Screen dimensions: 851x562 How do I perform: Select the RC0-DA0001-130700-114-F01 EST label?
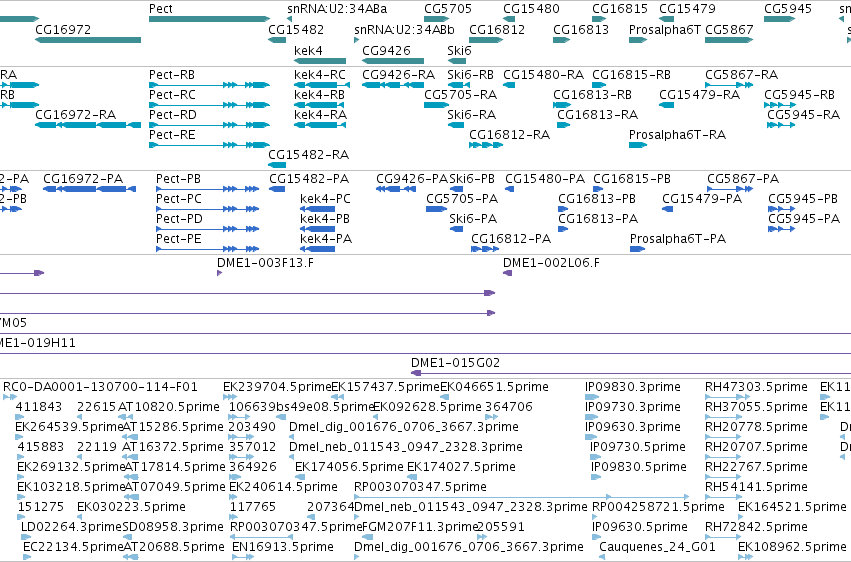[x=100, y=387]
